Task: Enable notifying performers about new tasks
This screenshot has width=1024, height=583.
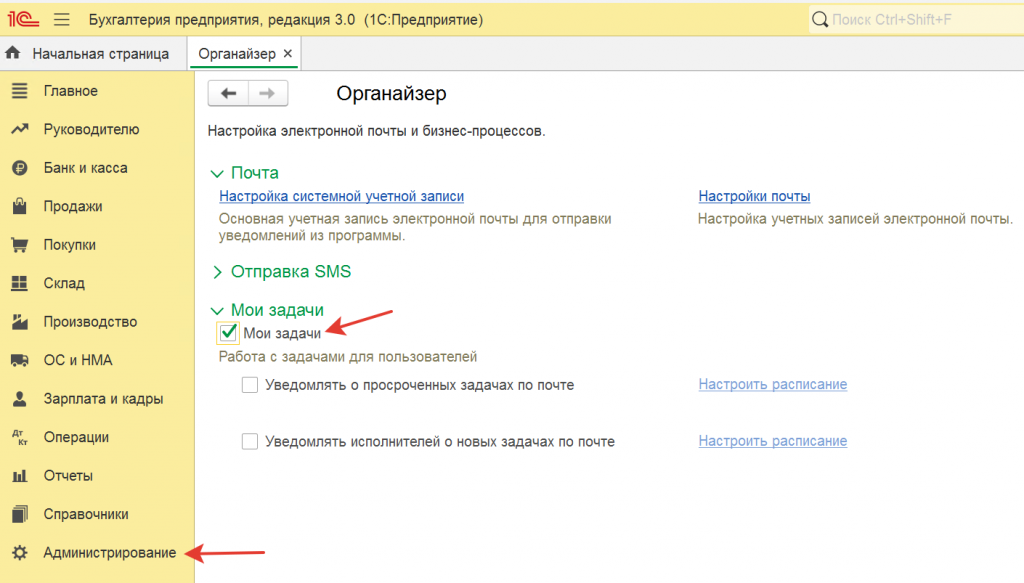Action: click(249, 442)
